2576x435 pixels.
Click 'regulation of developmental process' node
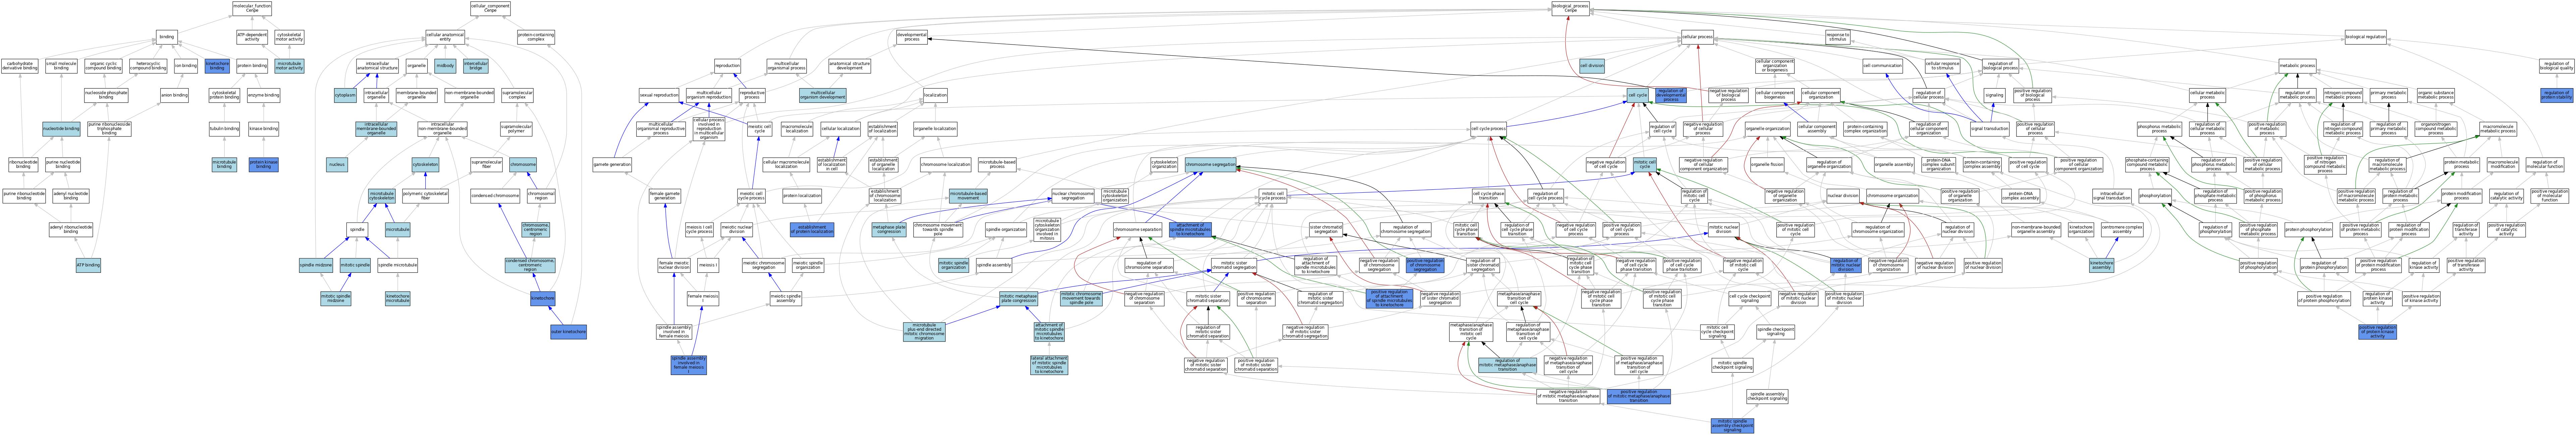(x=1670, y=95)
